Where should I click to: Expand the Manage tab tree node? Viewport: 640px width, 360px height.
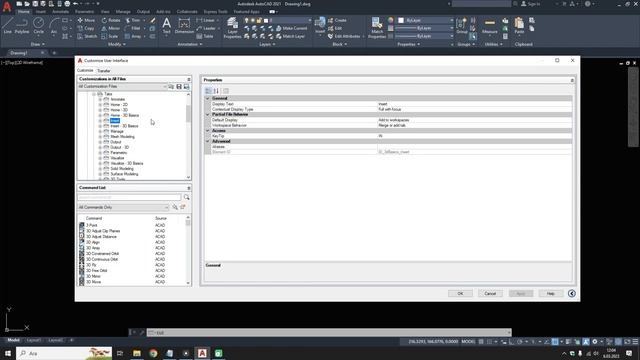pyautogui.click(x=100, y=131)
